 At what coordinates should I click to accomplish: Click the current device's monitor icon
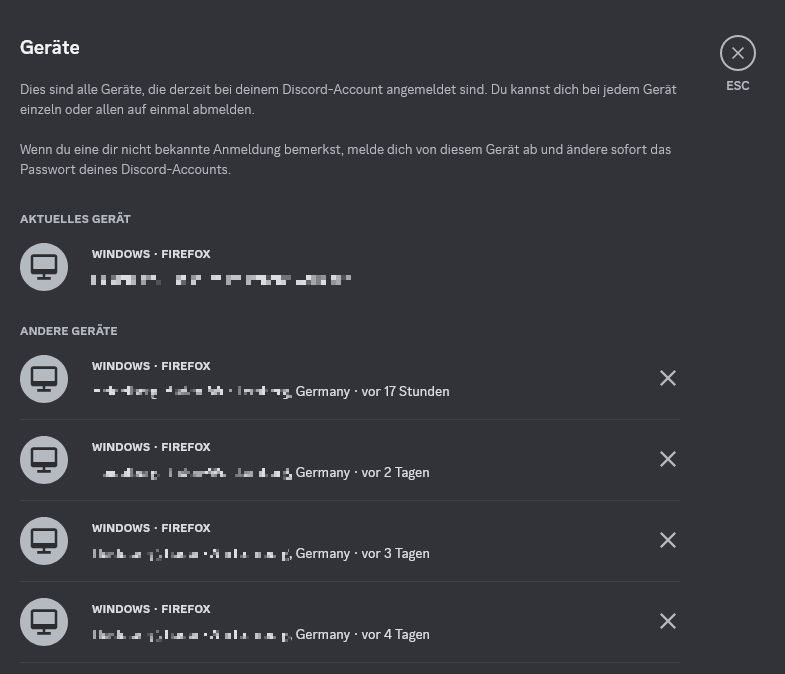[44, 267]
